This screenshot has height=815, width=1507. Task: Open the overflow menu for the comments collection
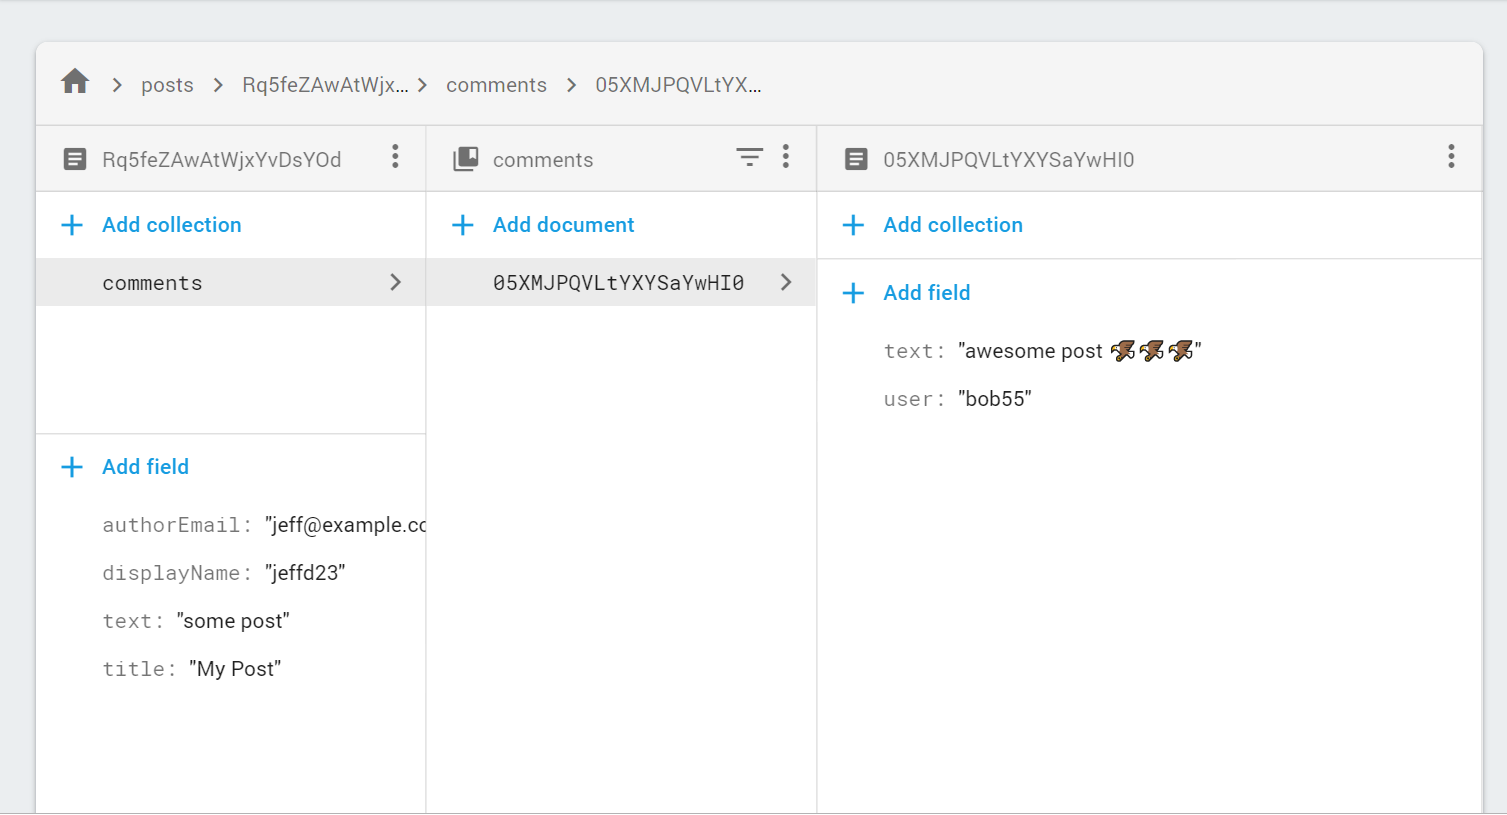click(786, 157)
